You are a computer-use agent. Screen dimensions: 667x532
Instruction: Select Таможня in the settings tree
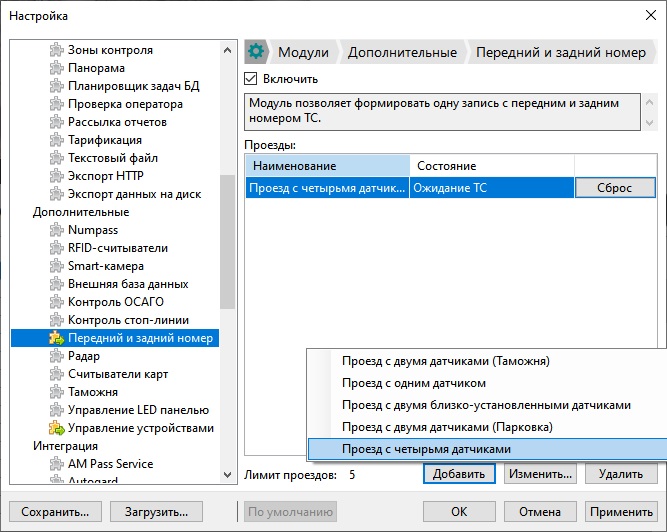pyautogui.click(x=93, y=392)
